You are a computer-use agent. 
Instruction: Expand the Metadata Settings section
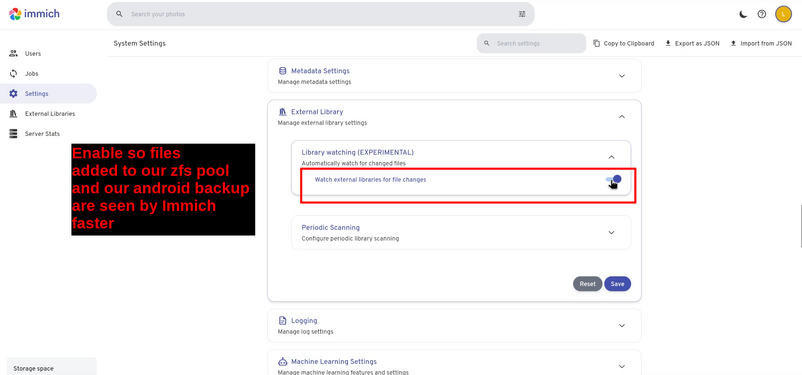point(621,76)
